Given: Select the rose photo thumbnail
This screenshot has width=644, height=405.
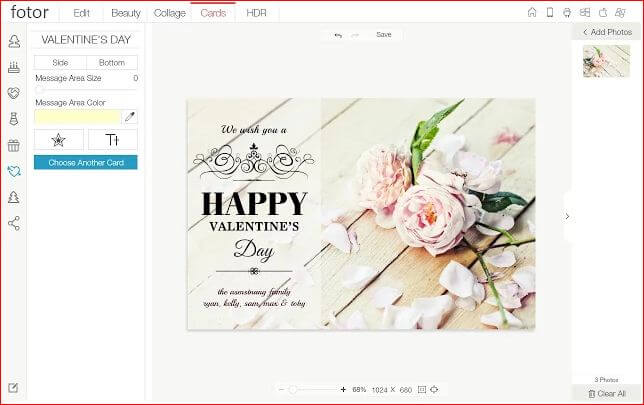Looking at the screenshot, I should point(606,62).
